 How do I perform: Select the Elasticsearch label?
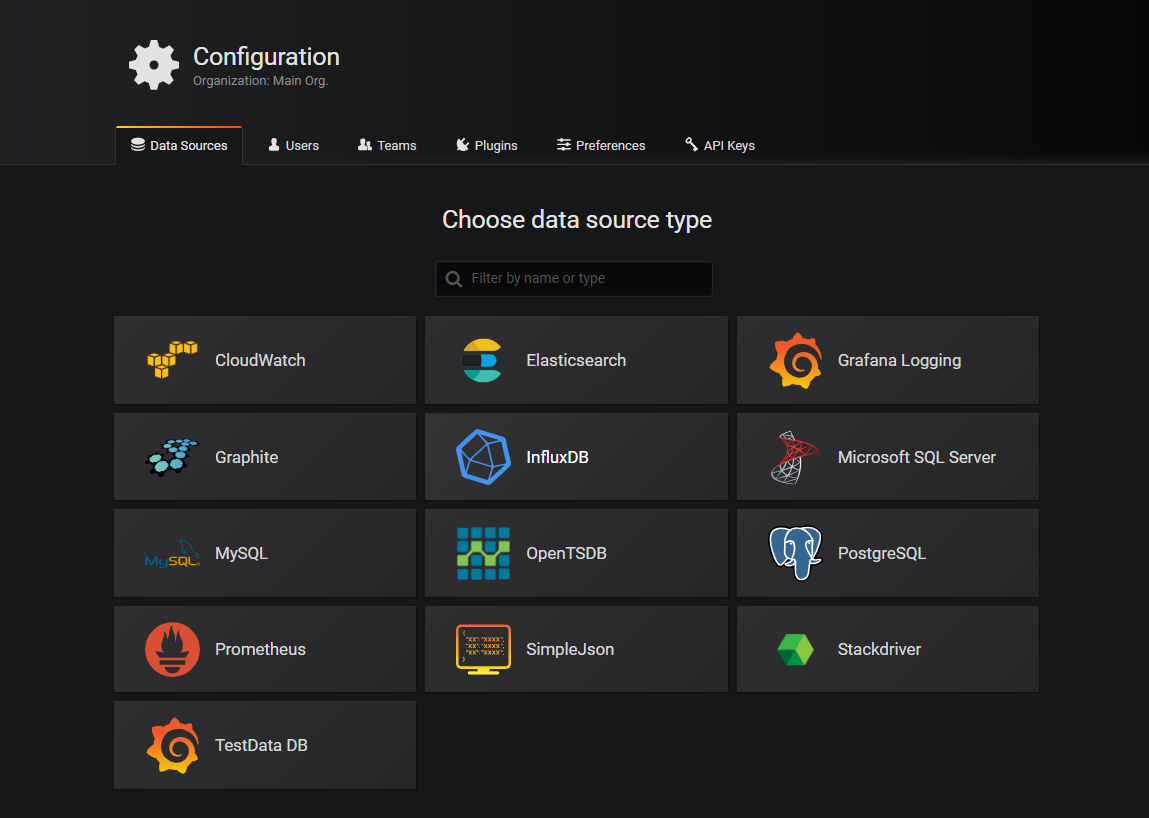[576, 360]
